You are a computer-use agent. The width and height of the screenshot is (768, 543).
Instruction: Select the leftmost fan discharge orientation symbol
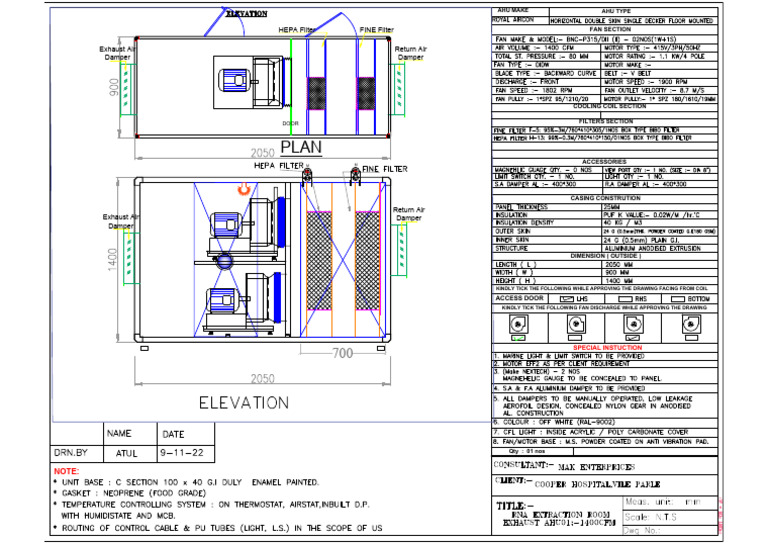pyautogui.click(x=518, y=324)
